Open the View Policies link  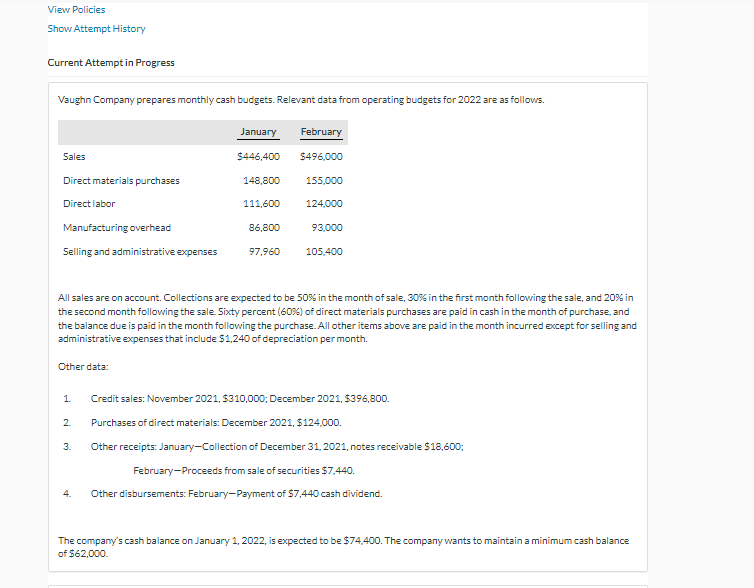coord(76,10)
